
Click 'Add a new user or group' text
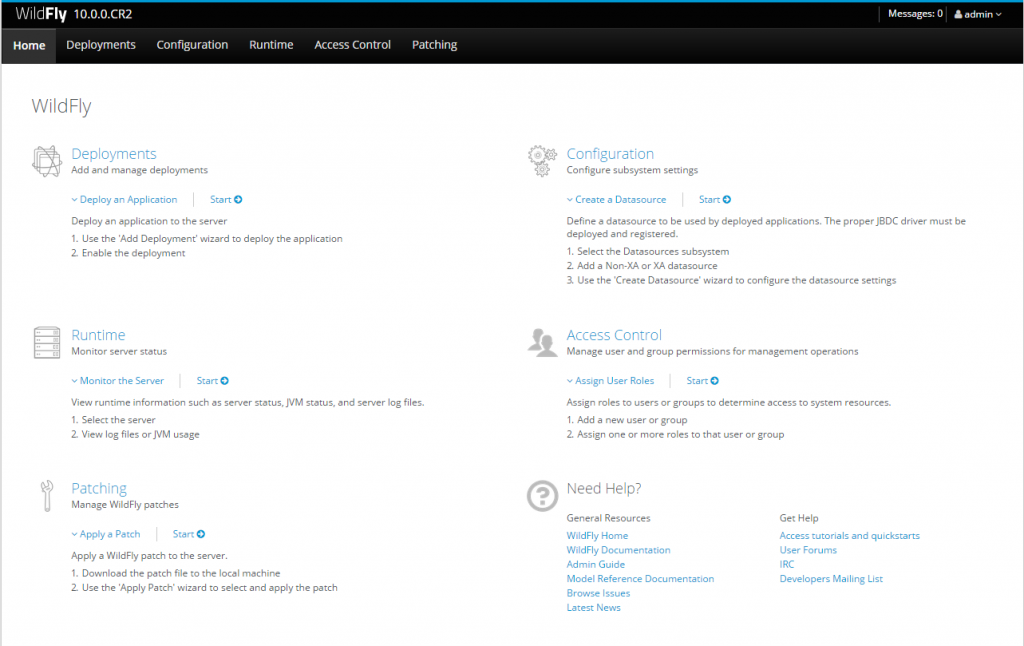tap(632, 420)
